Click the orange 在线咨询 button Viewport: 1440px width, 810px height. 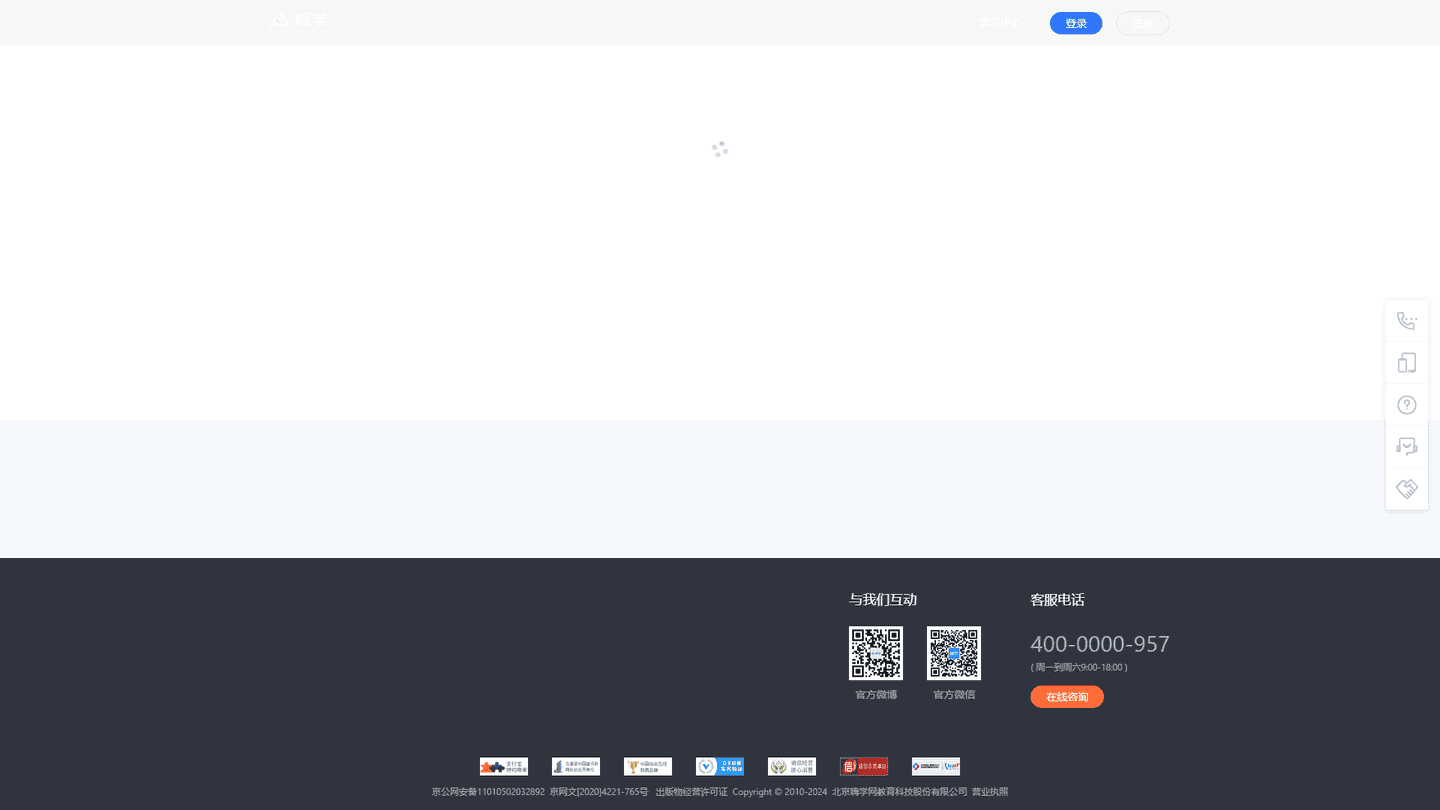tap(1067, 697)
